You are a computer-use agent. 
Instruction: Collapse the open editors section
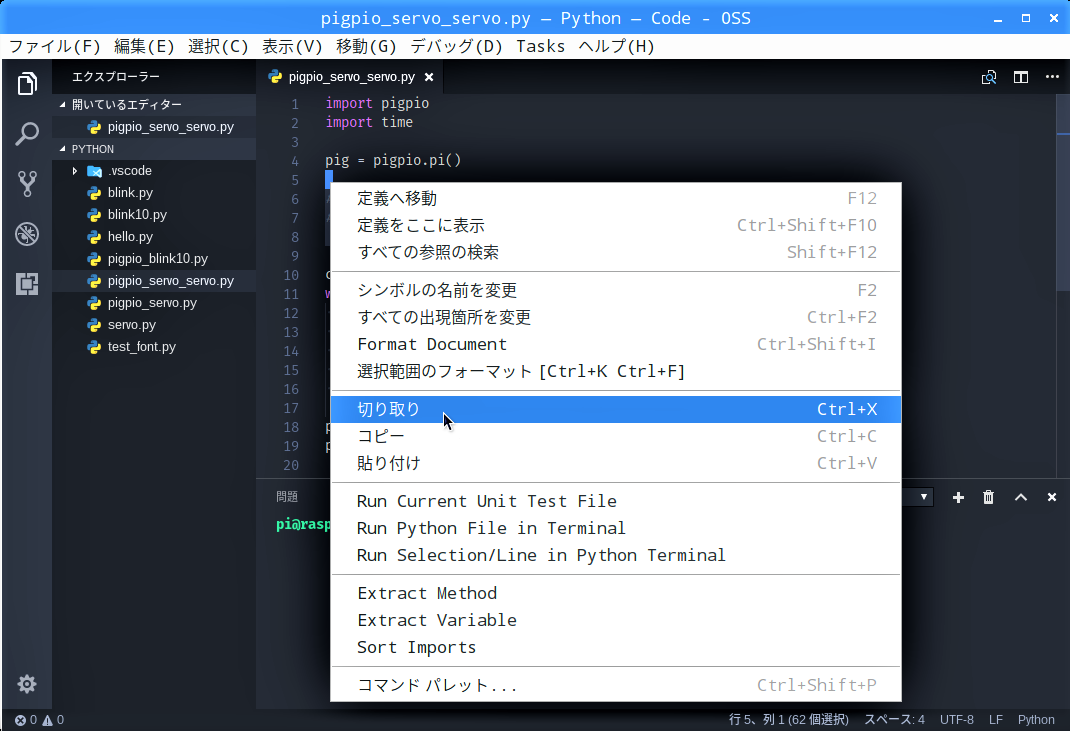[154, 104]
